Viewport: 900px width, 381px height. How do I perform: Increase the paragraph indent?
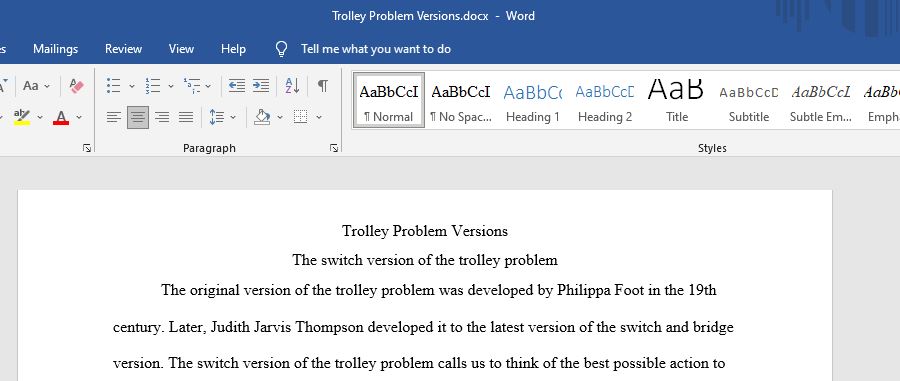[261, 86]
